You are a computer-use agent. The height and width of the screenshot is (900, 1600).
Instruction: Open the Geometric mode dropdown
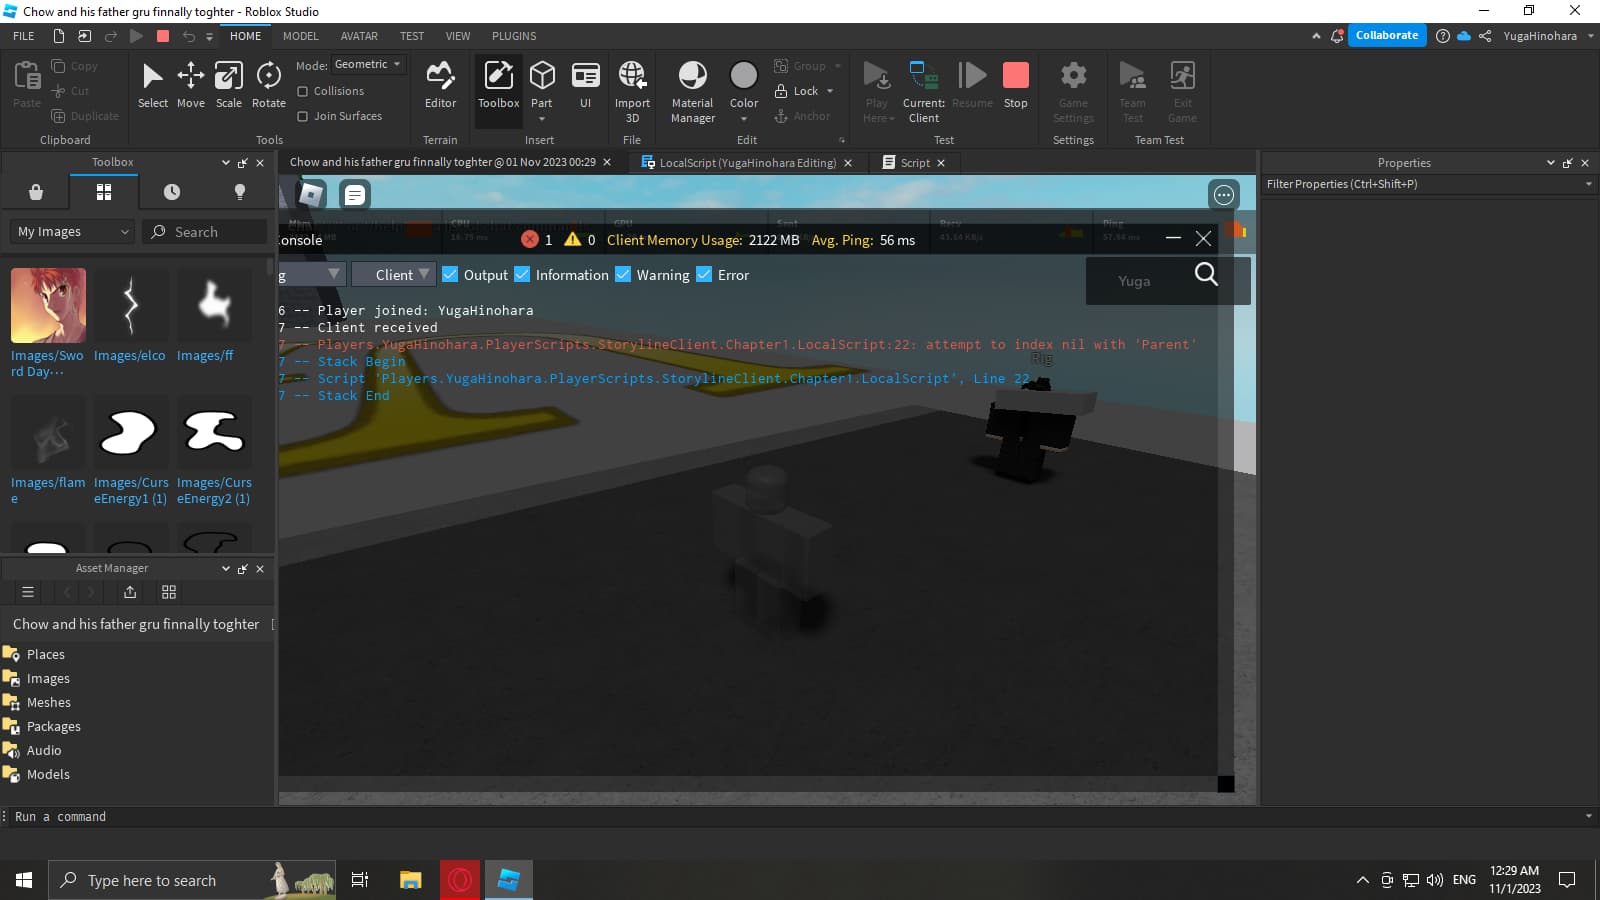pos(368,64)
